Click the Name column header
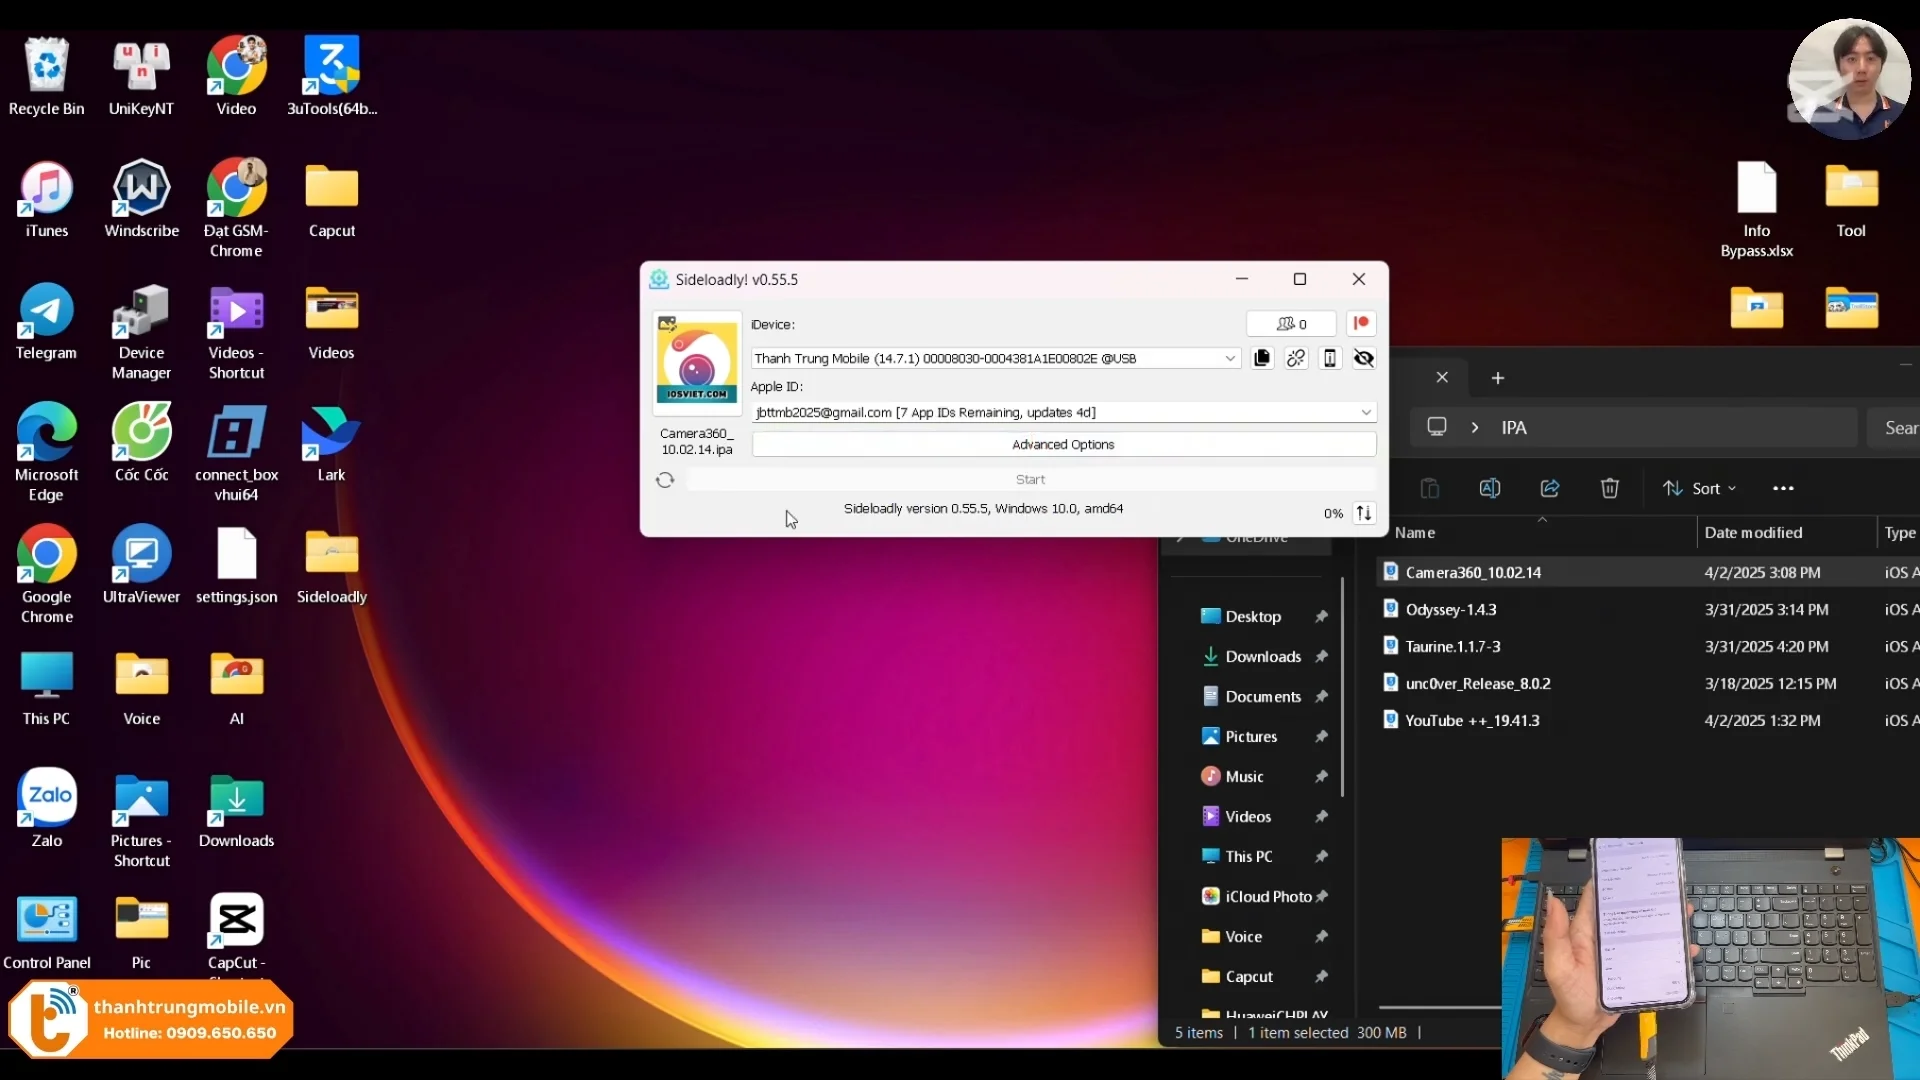The width and height of the screenshot is (1920, 1080). coord(1415,533)
